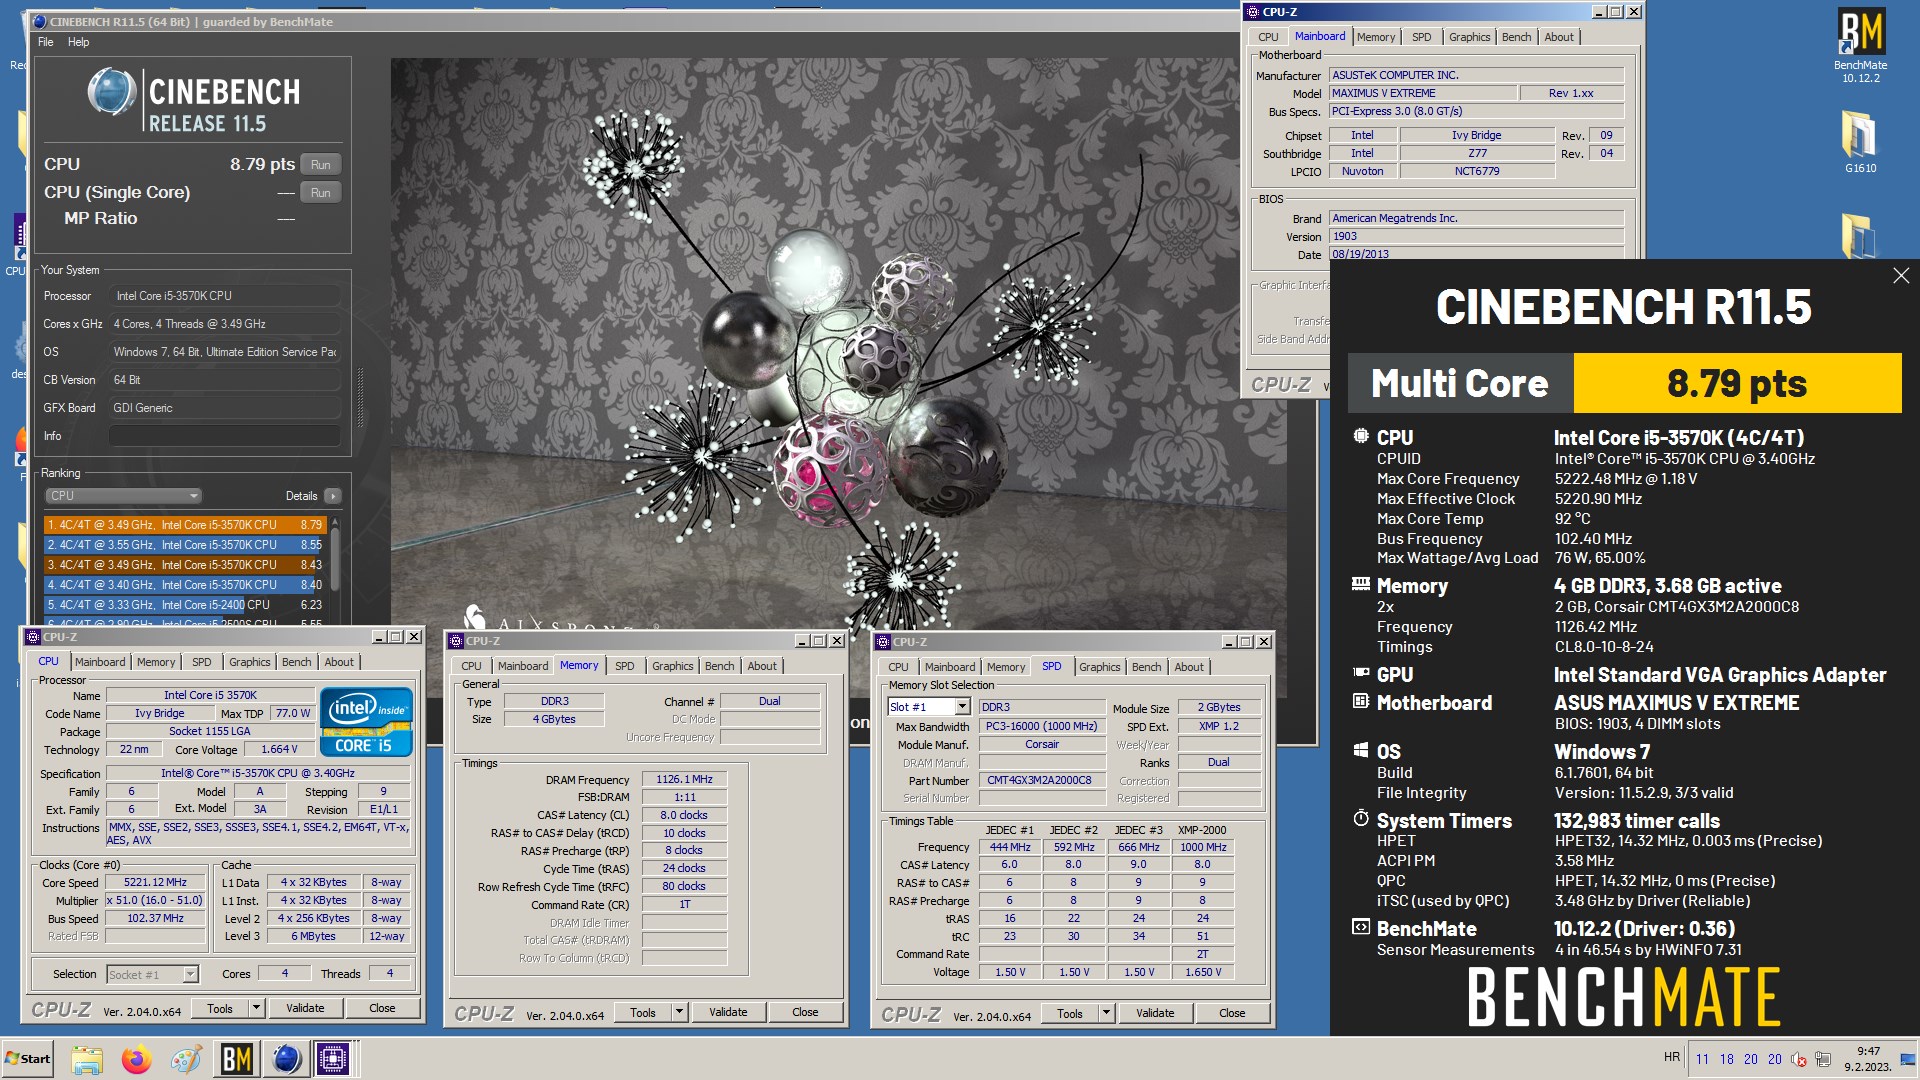
Task: Open CPU tab in CPU-Z Memory window
Action: [x=471, y=666]
